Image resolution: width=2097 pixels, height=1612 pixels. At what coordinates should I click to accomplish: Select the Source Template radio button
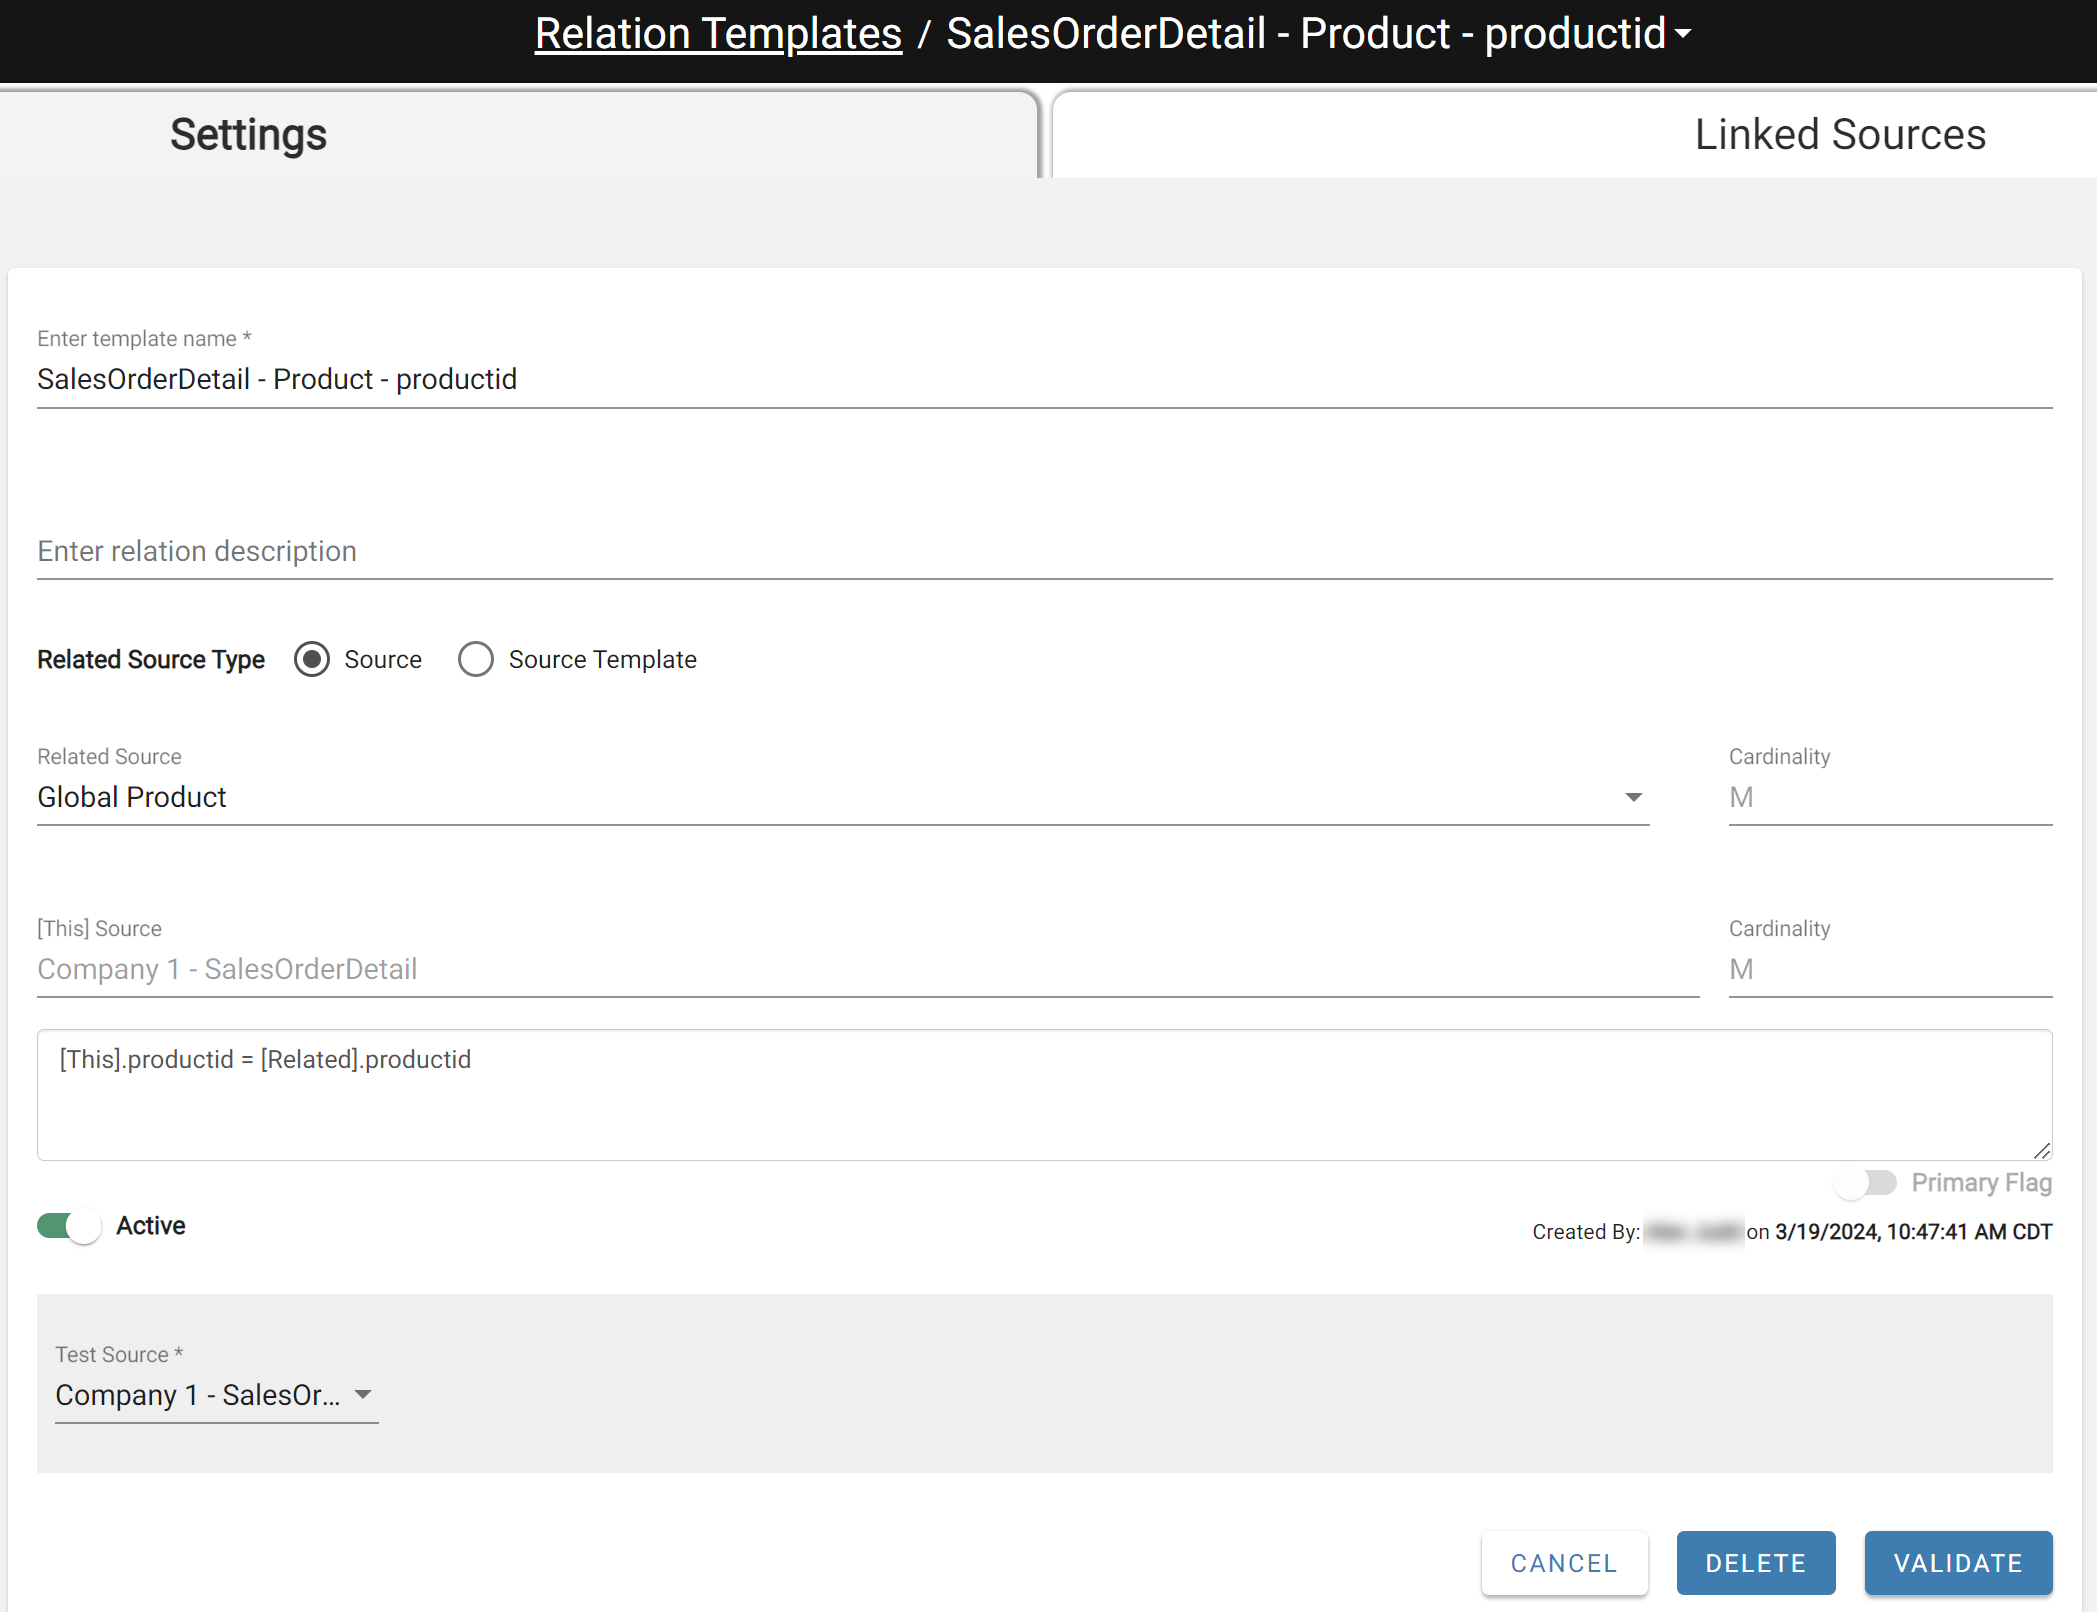point(476,660)
